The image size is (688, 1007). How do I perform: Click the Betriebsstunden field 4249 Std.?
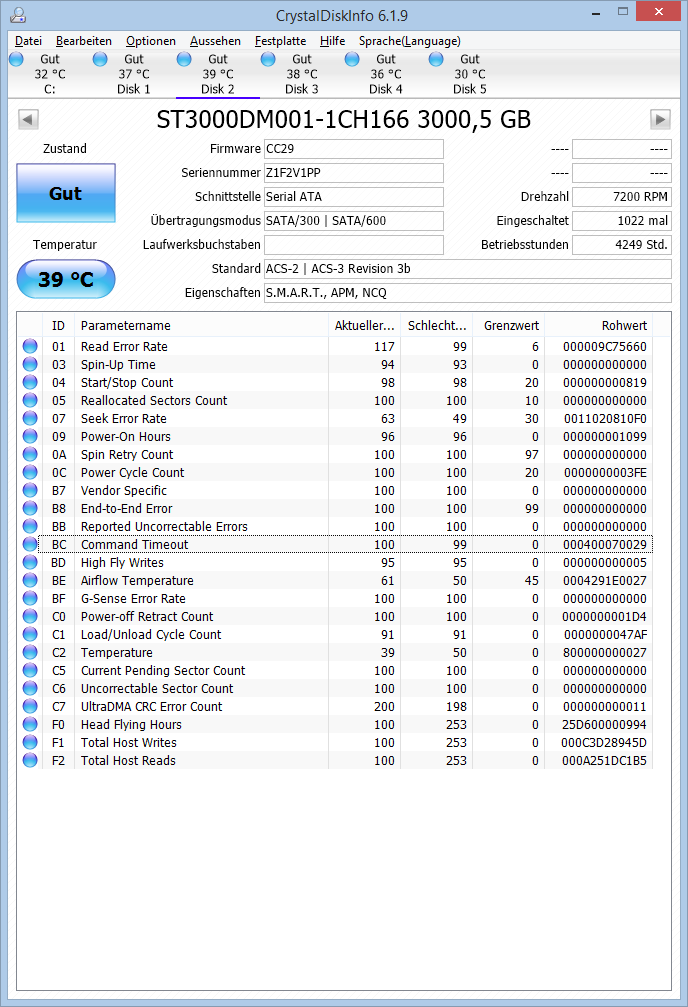pyautogui.click(x=622, y=245)
